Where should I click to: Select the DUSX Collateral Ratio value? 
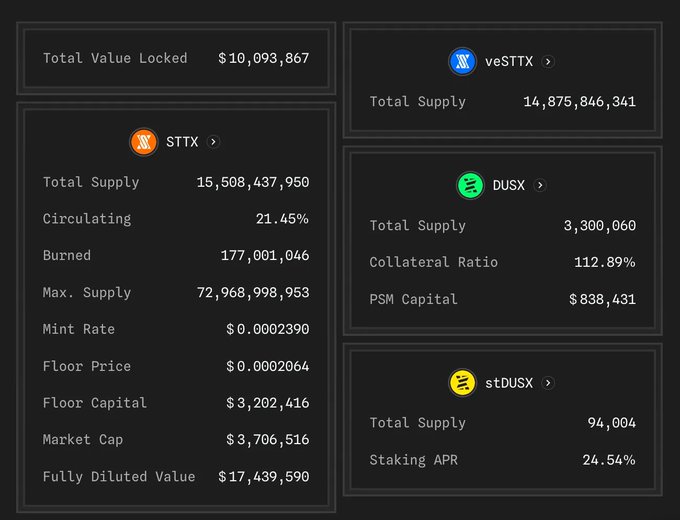tap(605, 262)
